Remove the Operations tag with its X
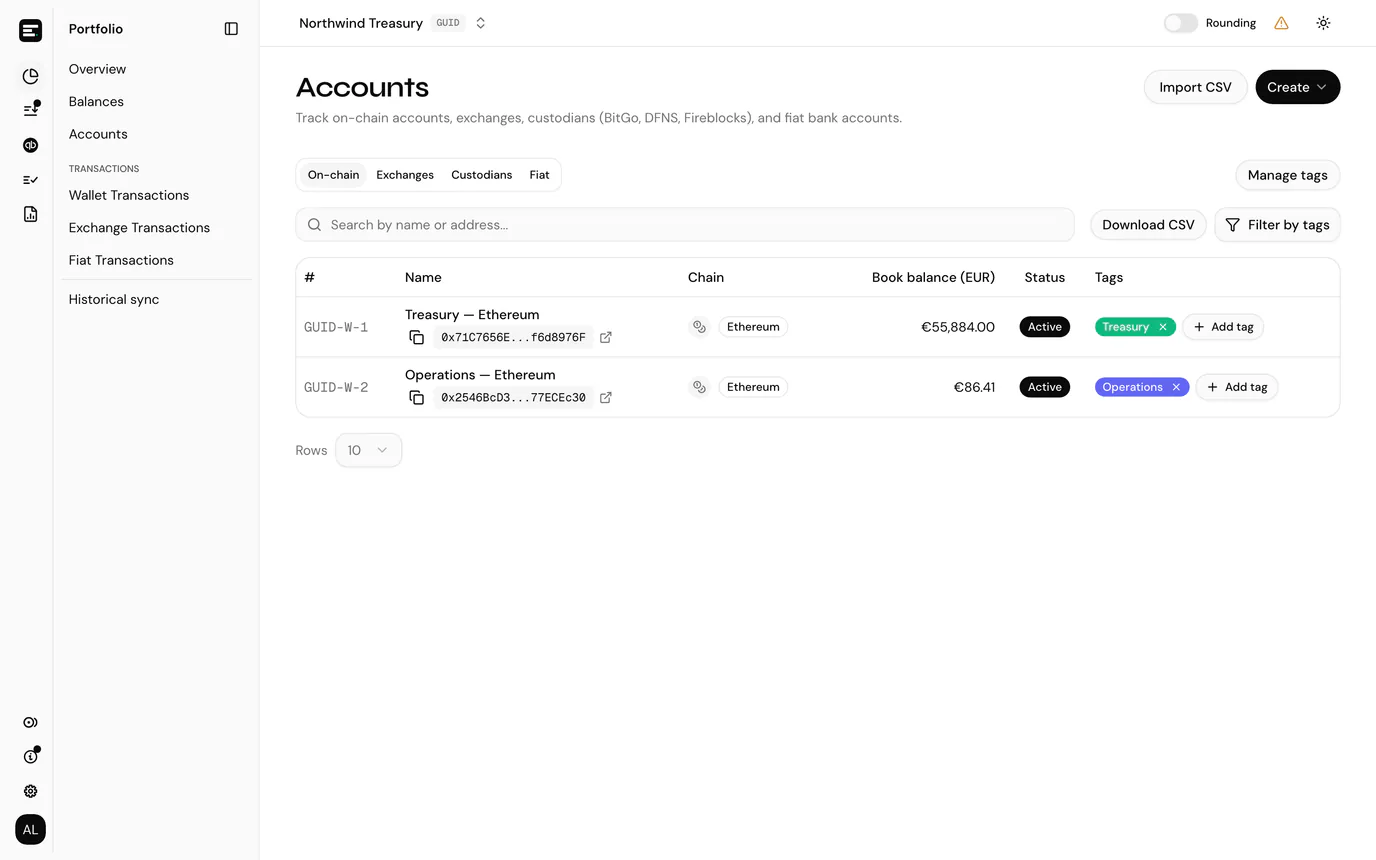This screenshot has height=860, width=1376. 1176,387
